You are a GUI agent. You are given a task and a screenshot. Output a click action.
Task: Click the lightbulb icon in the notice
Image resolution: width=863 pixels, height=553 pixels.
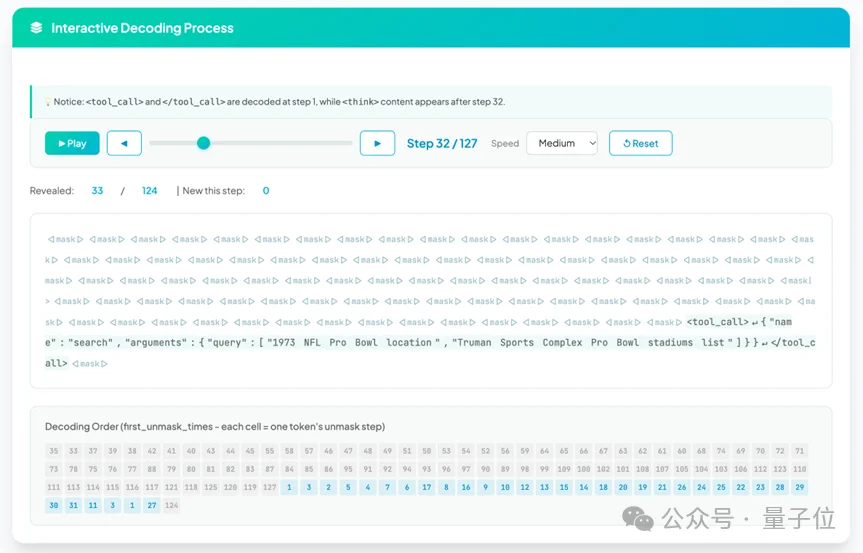click(x=47, y=102)
